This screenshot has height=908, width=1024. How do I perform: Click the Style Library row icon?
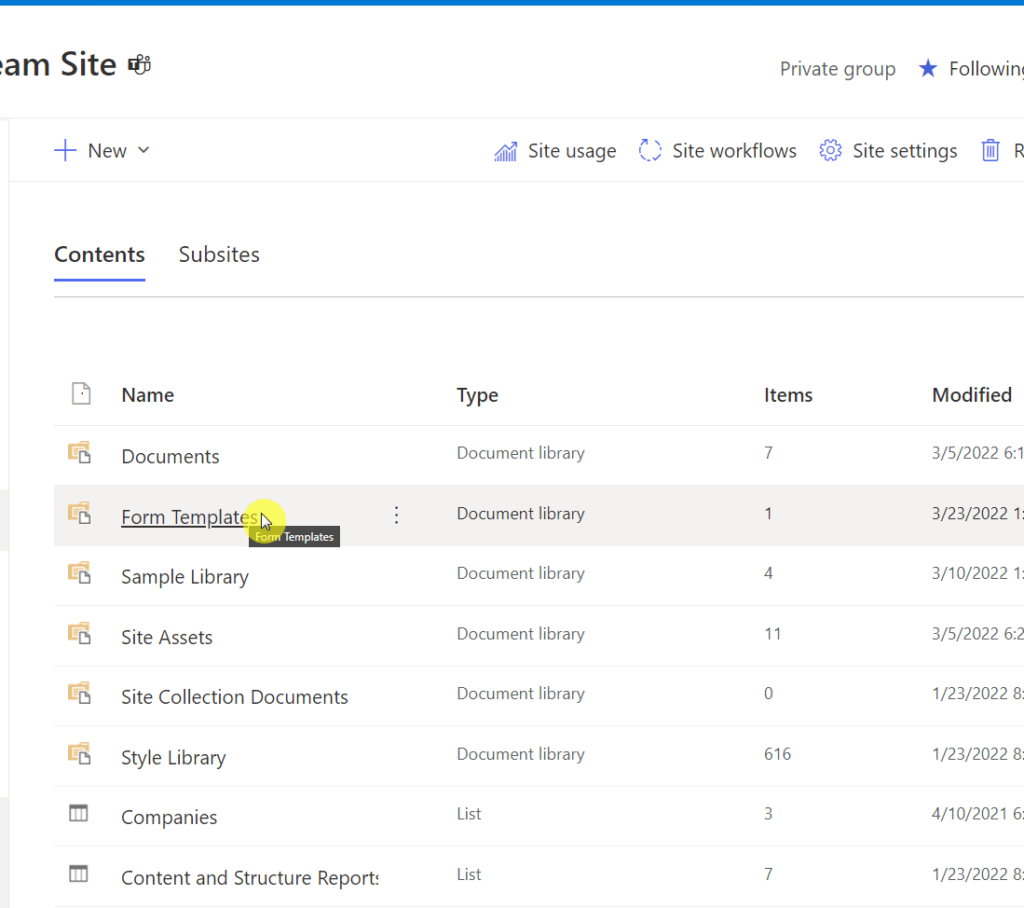point(79,753)
